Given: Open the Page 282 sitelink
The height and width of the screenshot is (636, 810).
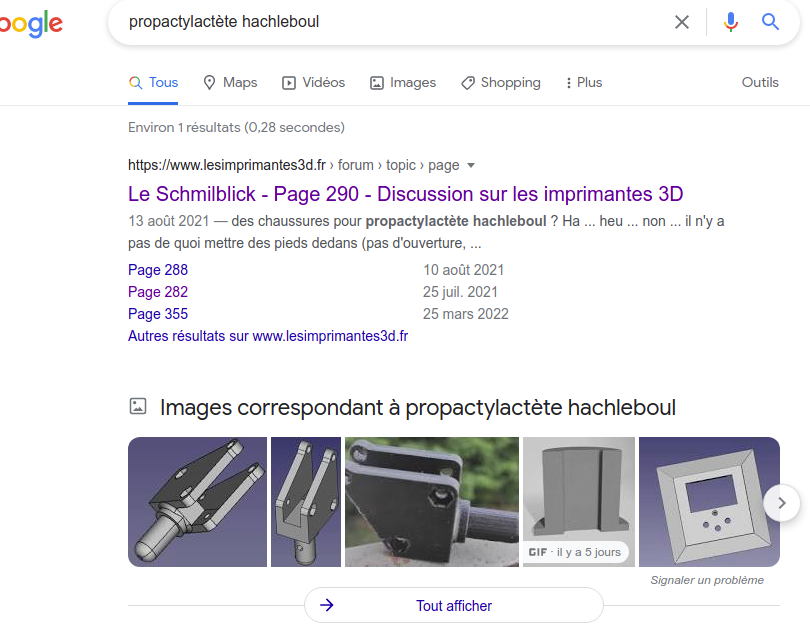Looking at the screenshot, I should pos(158,292).
